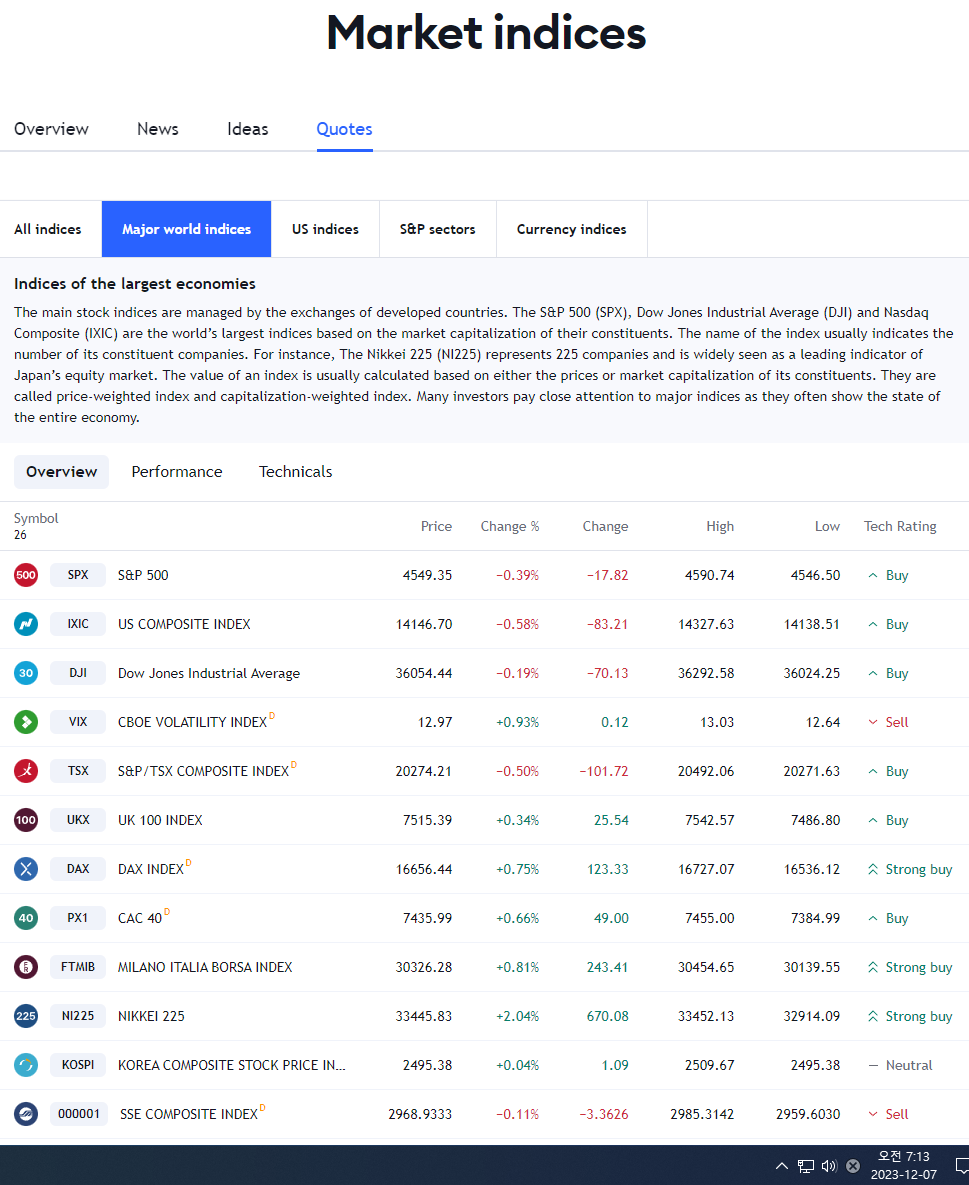Click the TSX red logo icon
Viewport: 969px width, 1185px height.
tap(26, 771)
